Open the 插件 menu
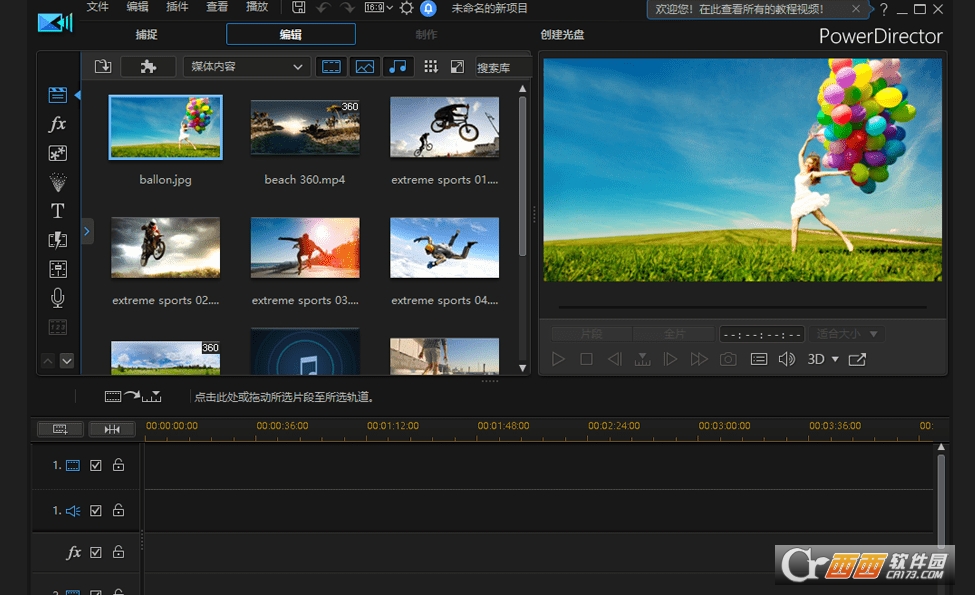 click(x=177, y=7)
